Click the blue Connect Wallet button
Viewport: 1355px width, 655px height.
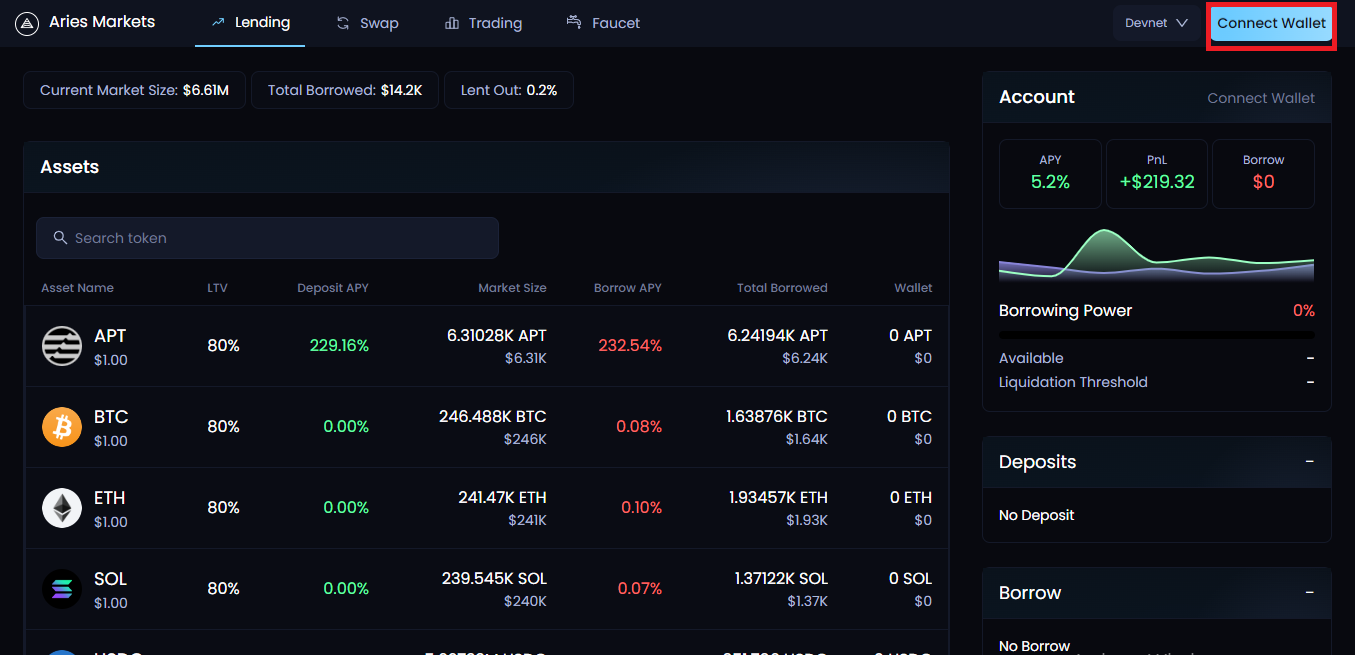click(x=1271, y=23)
